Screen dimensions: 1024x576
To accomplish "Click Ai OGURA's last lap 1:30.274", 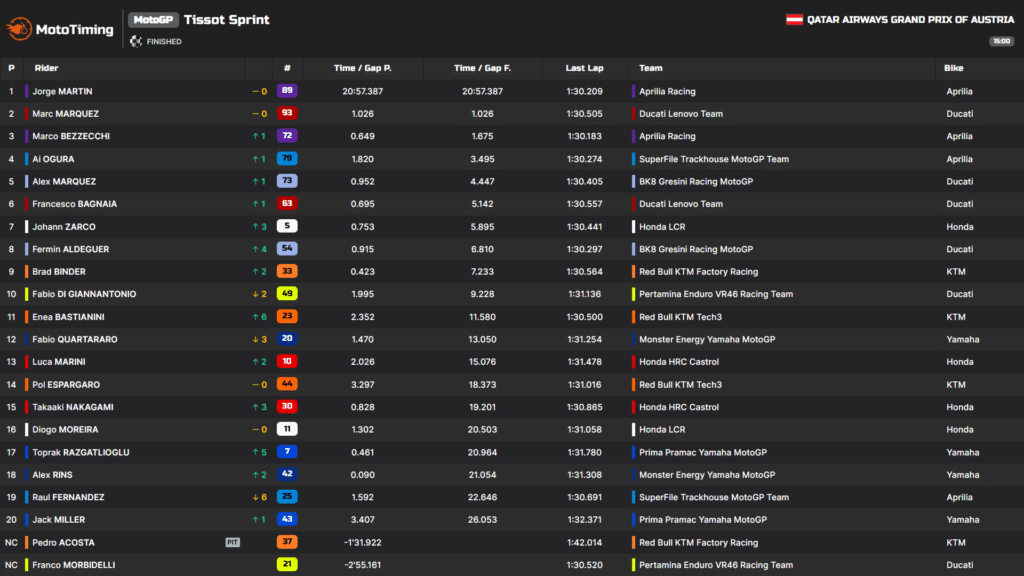I will point(584,159).
